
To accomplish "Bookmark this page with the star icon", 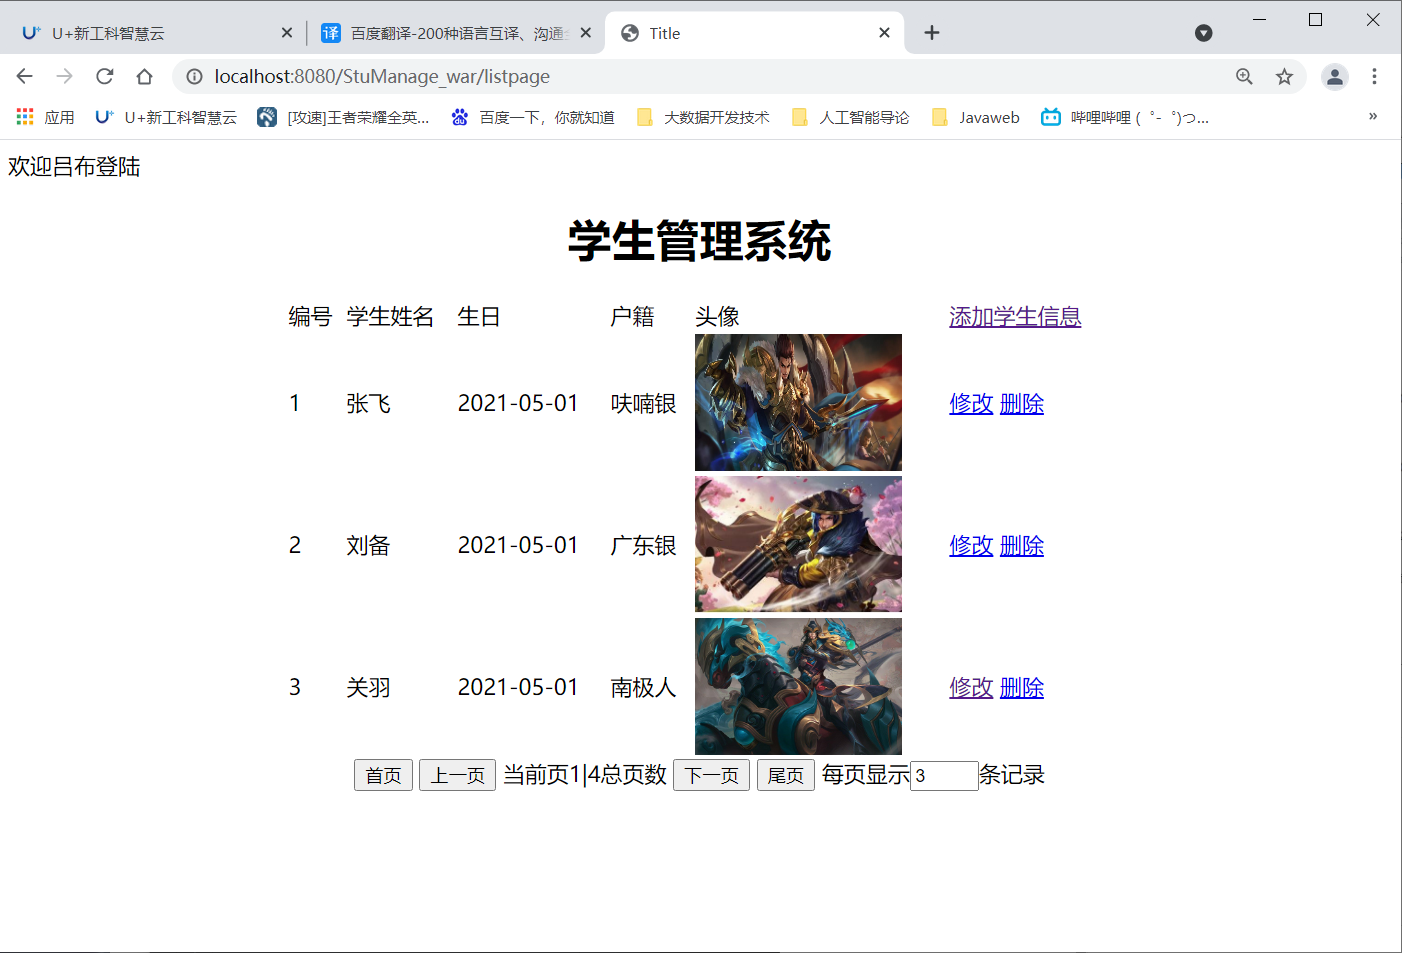I will click(x=1284, y=76).
